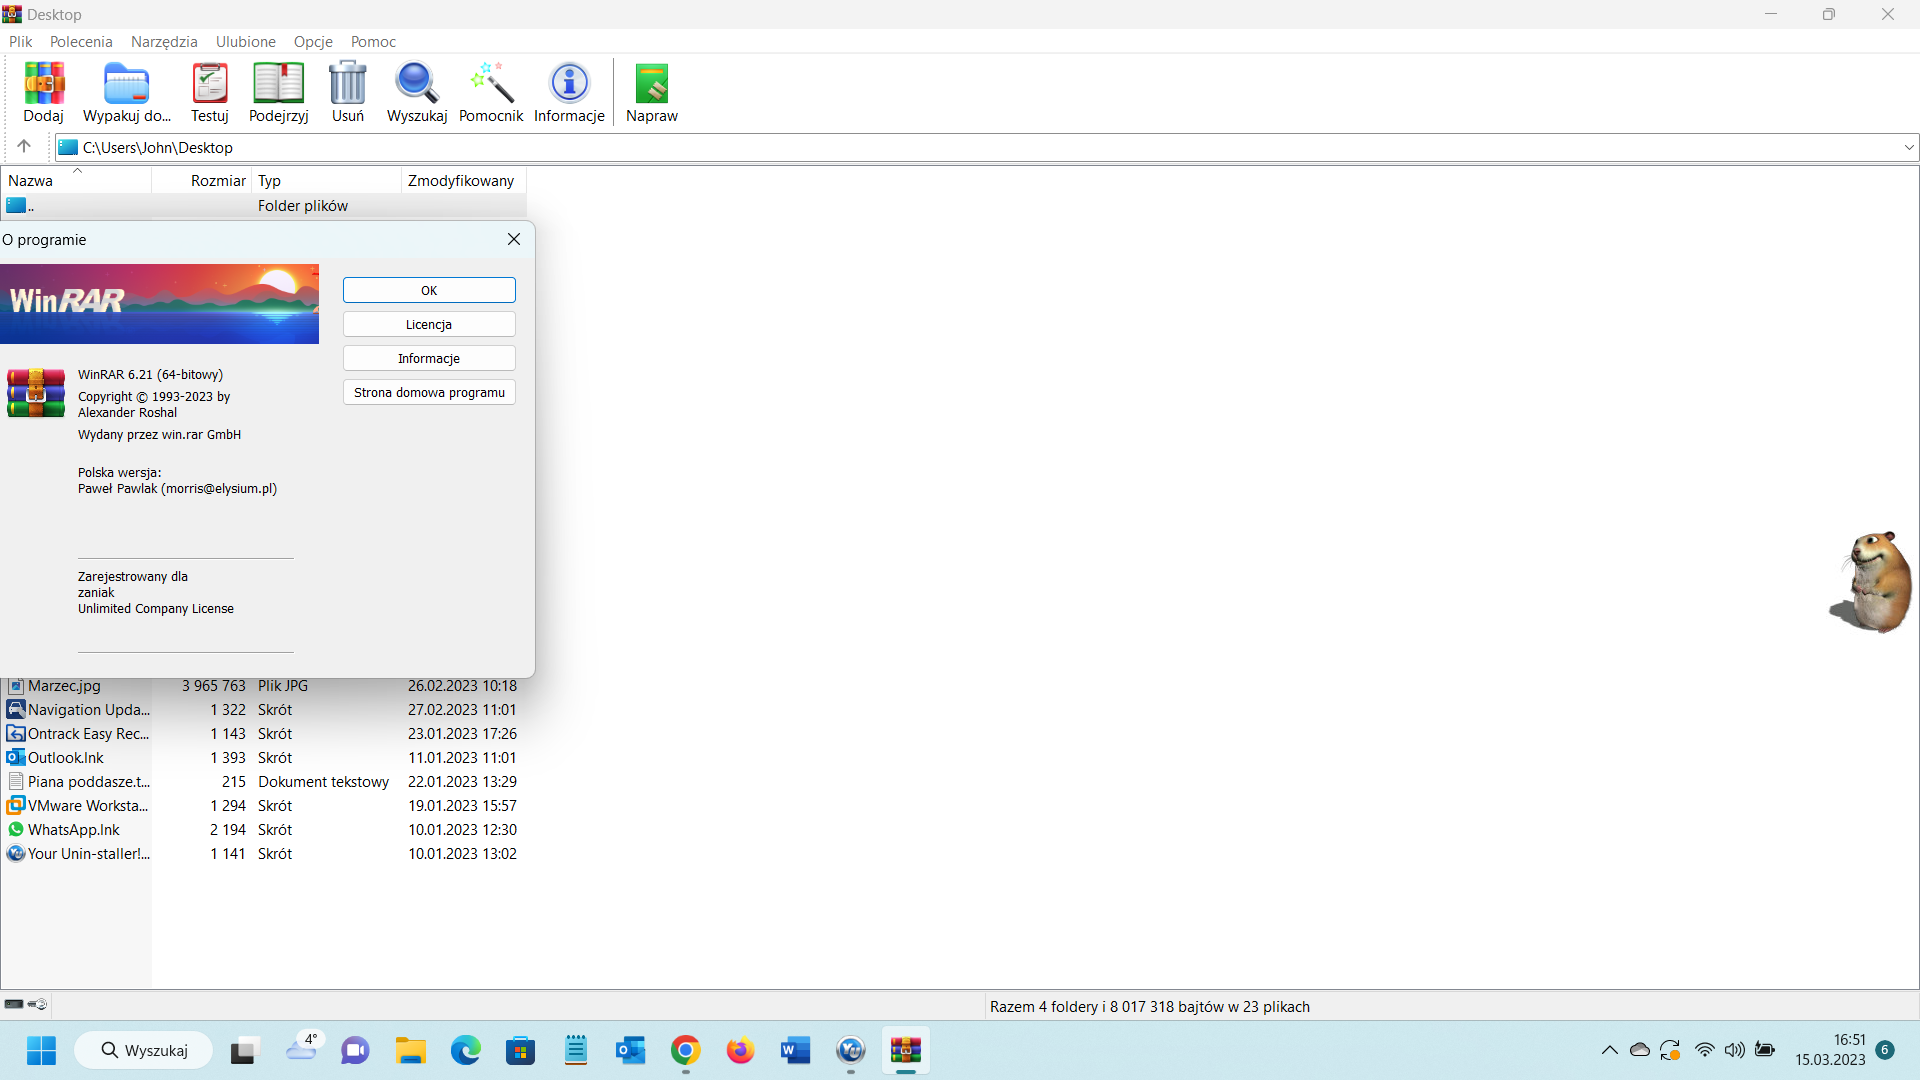The width and height of the screenshot is (1920, 1080).
Task: Show hidden system tray icons
Action: (x=1609, y=1051)
